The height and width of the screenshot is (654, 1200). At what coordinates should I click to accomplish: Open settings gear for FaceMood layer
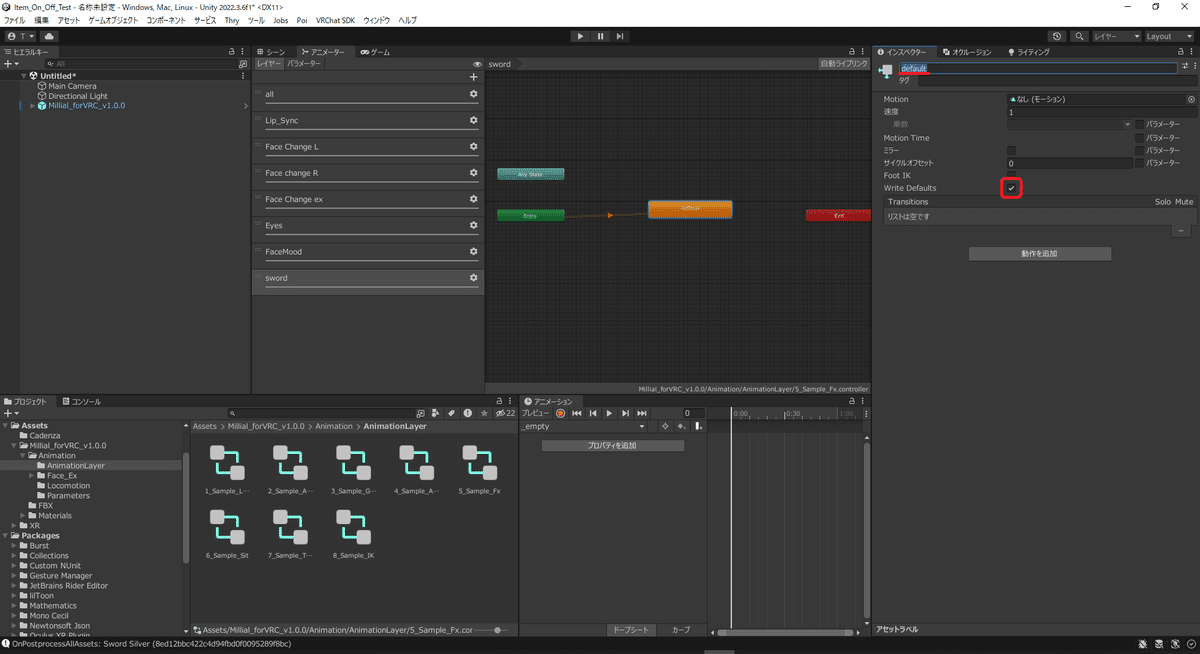coord(474,251)
